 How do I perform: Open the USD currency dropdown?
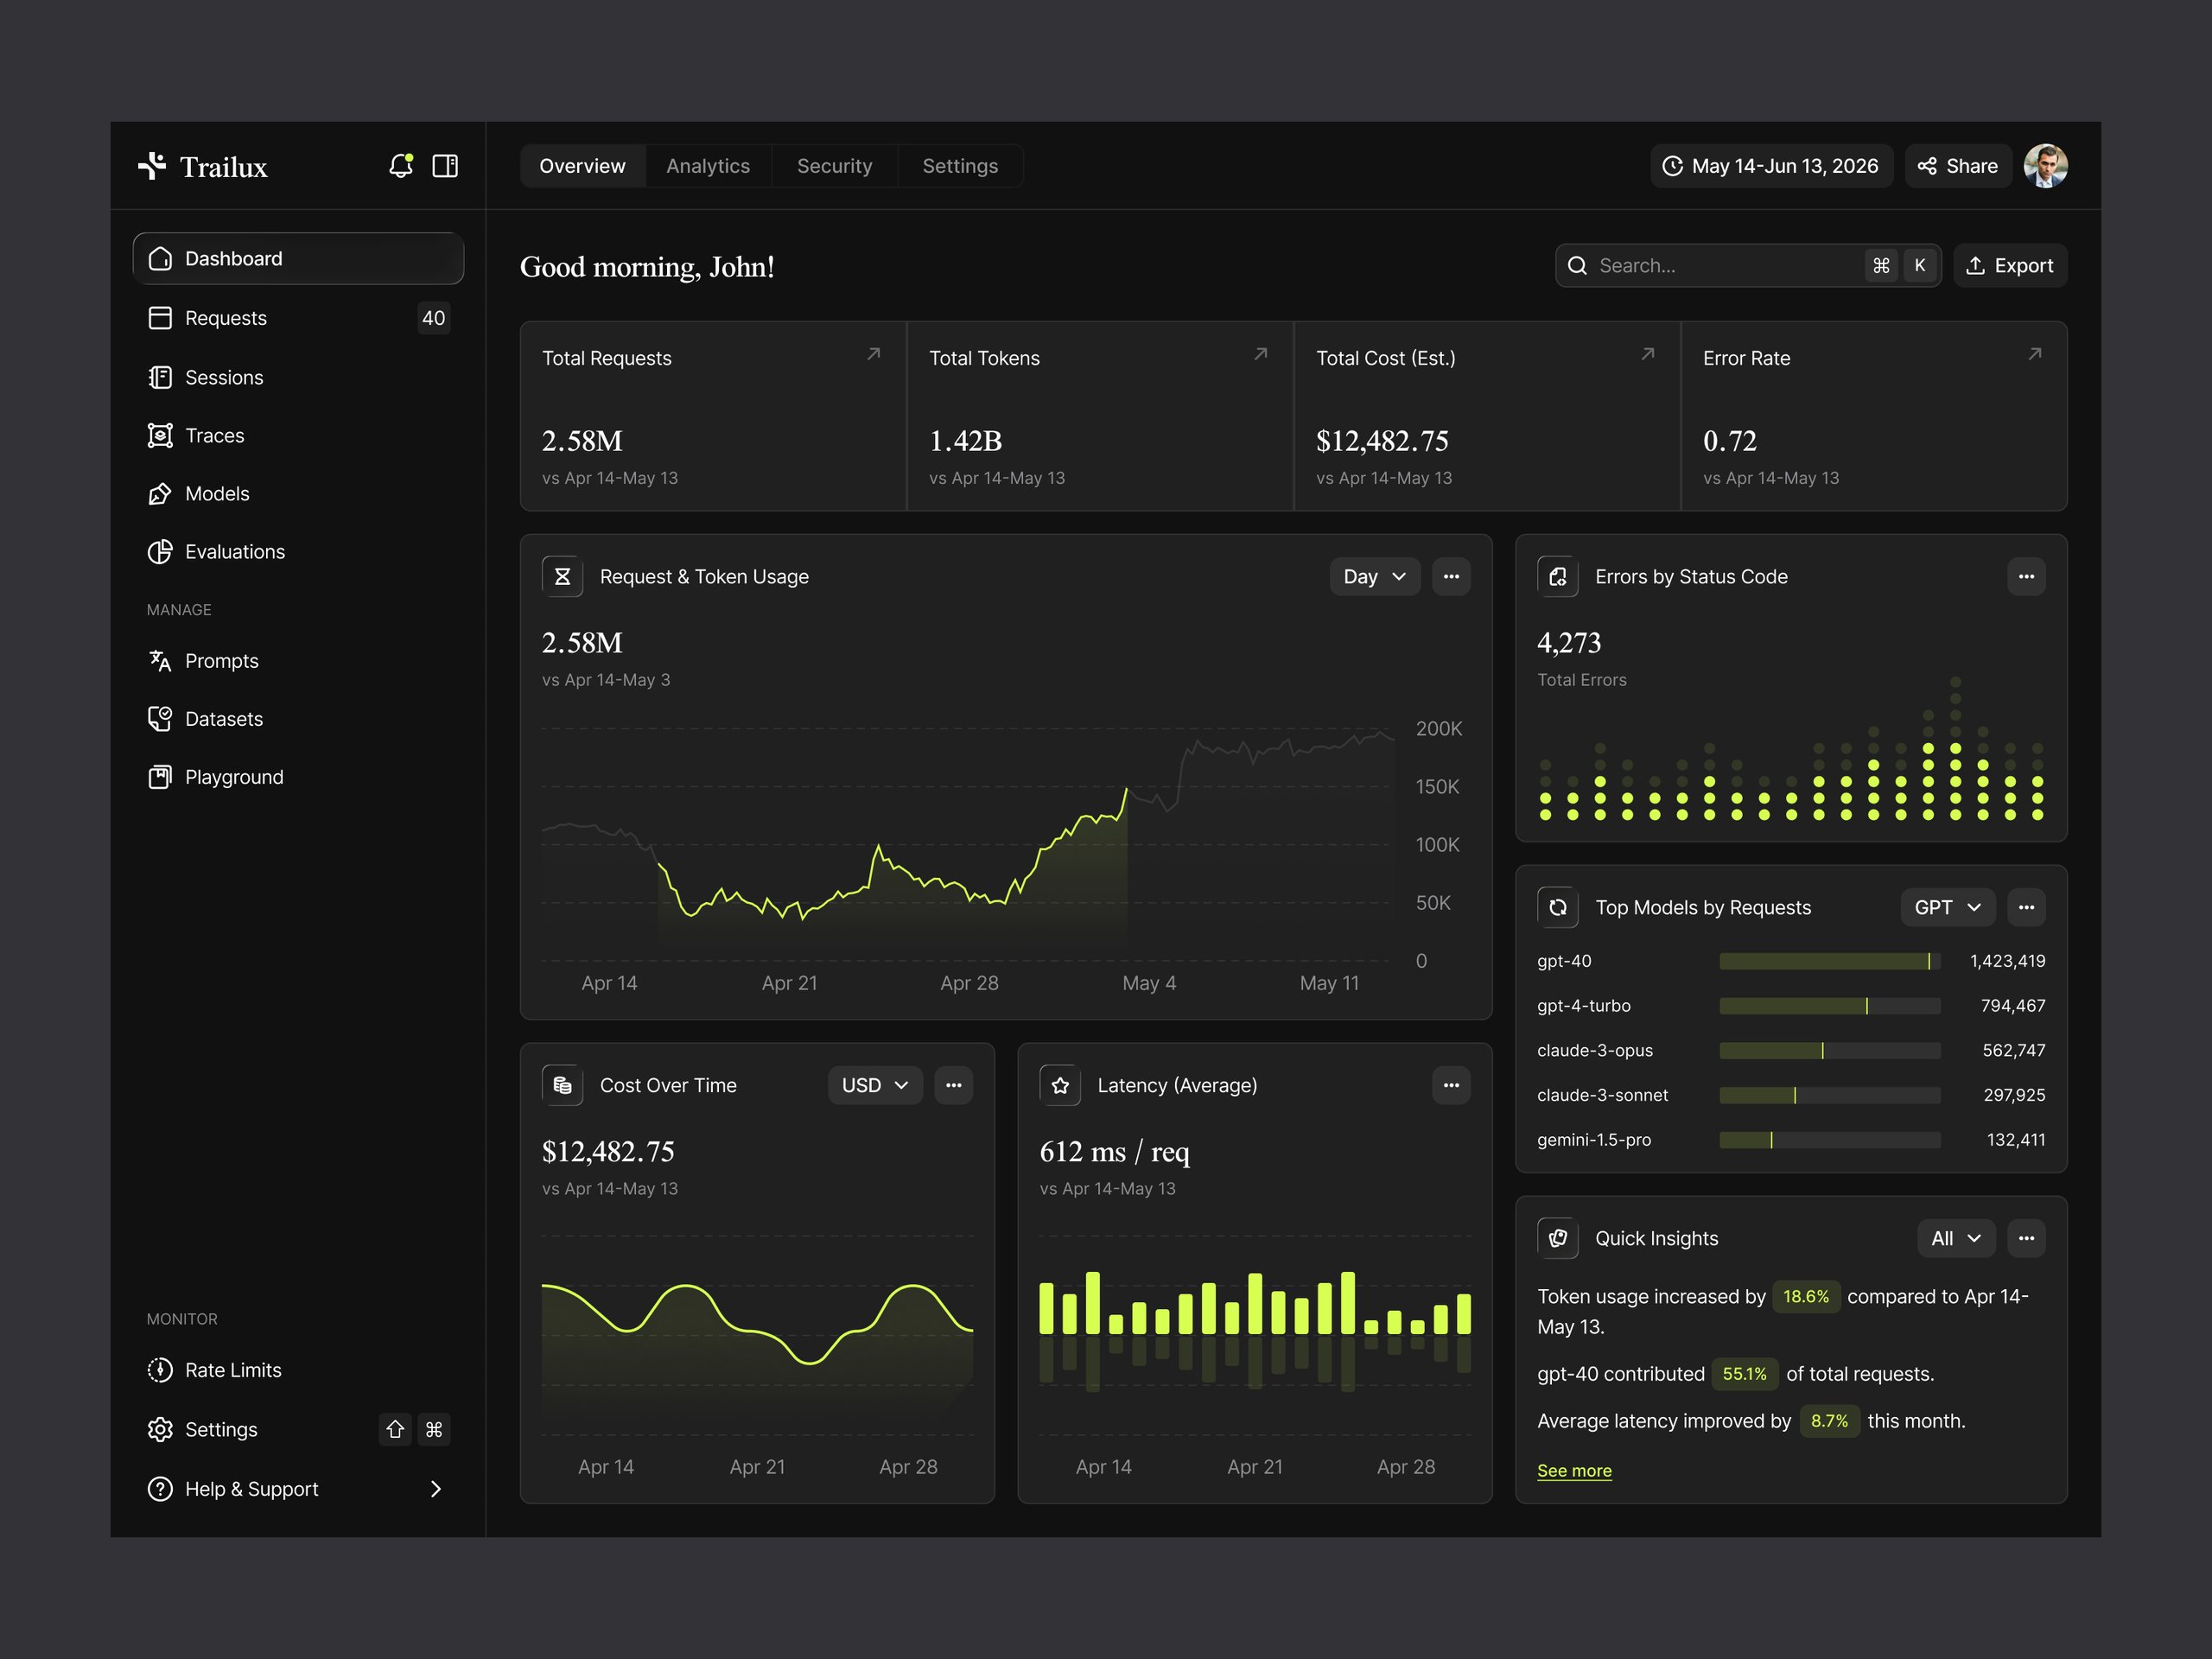click(x=875, y=1086)
